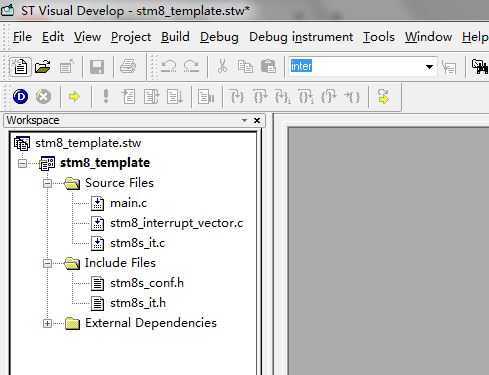Collapse the stm8_template project node
Image resolution: width=489 pixels, height=375 pixels.
click(x=22, y=163)
